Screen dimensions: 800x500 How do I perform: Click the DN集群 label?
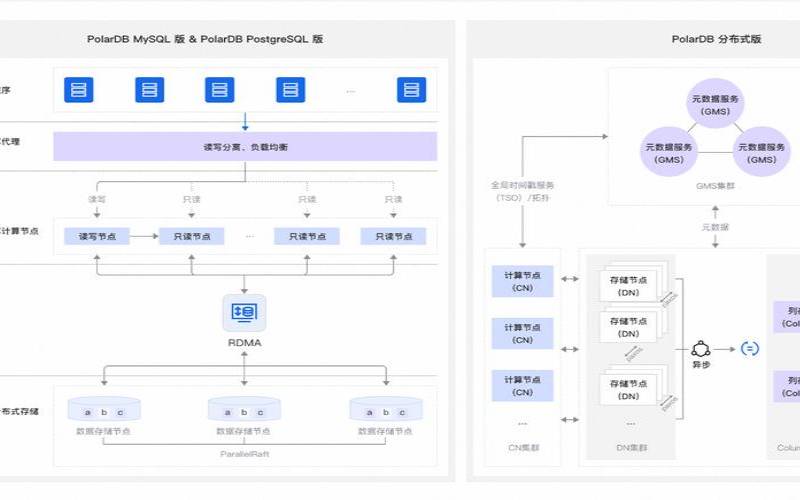(x=632, y=447)
